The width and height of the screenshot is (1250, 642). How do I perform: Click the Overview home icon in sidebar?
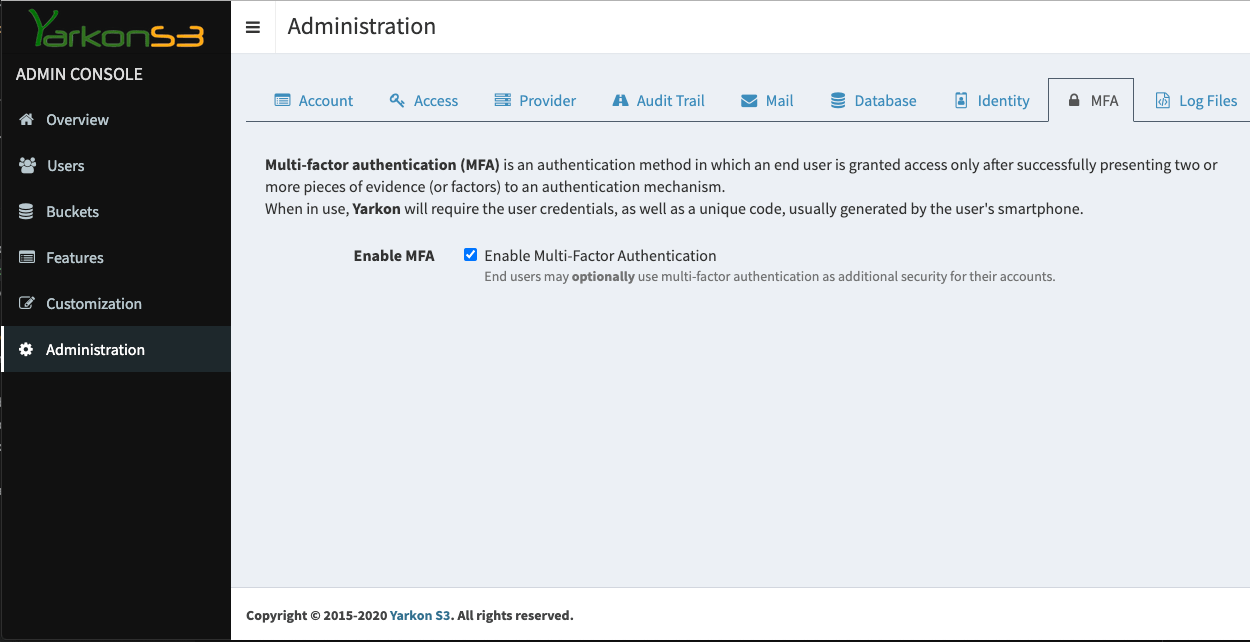pyautogui.click(x=27, y=120)
